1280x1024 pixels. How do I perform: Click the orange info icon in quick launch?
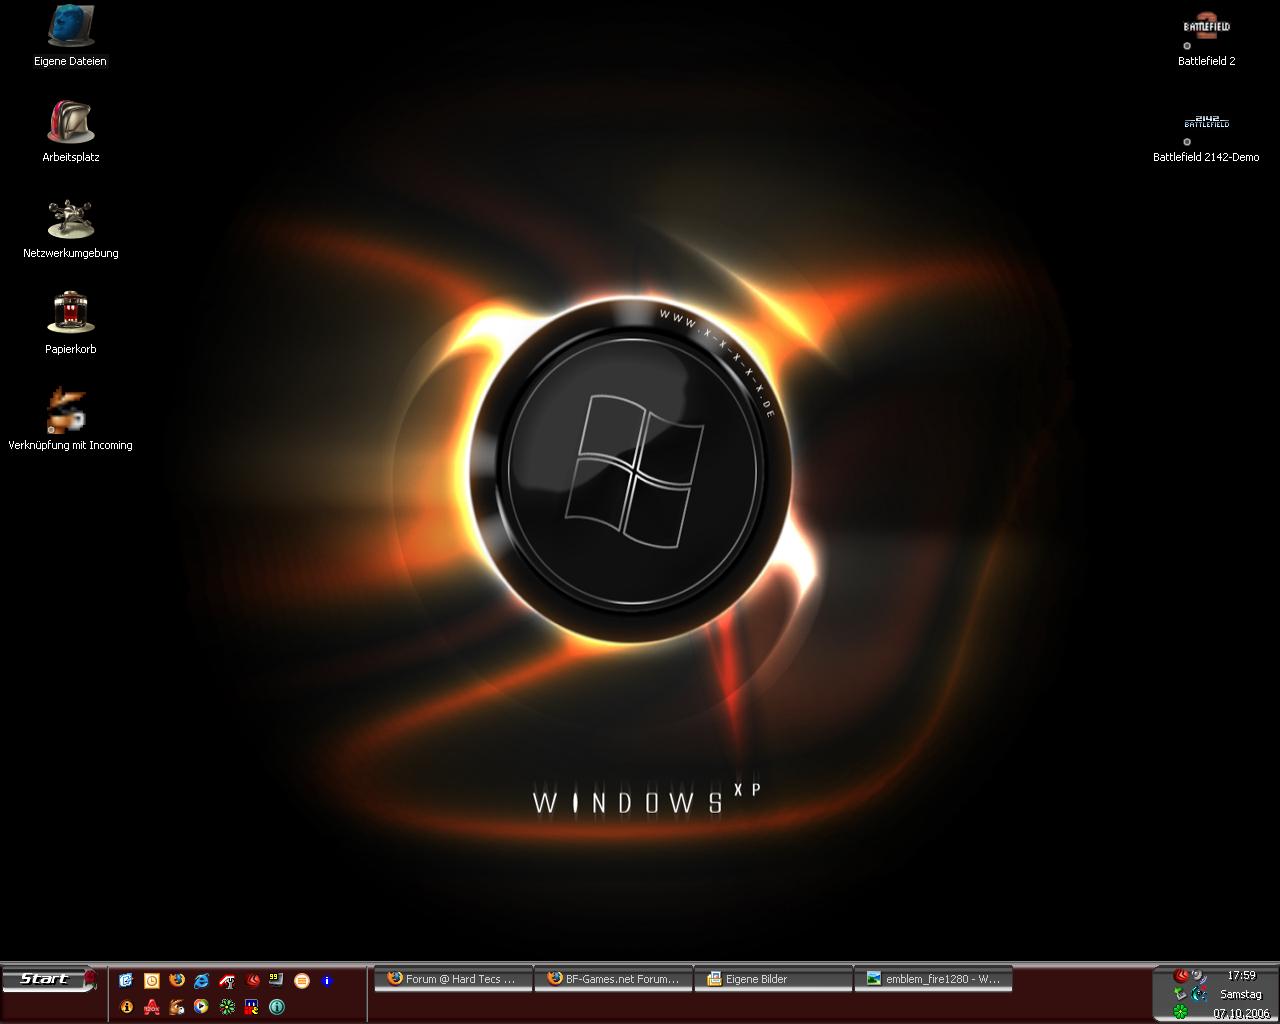[127, 1007]
